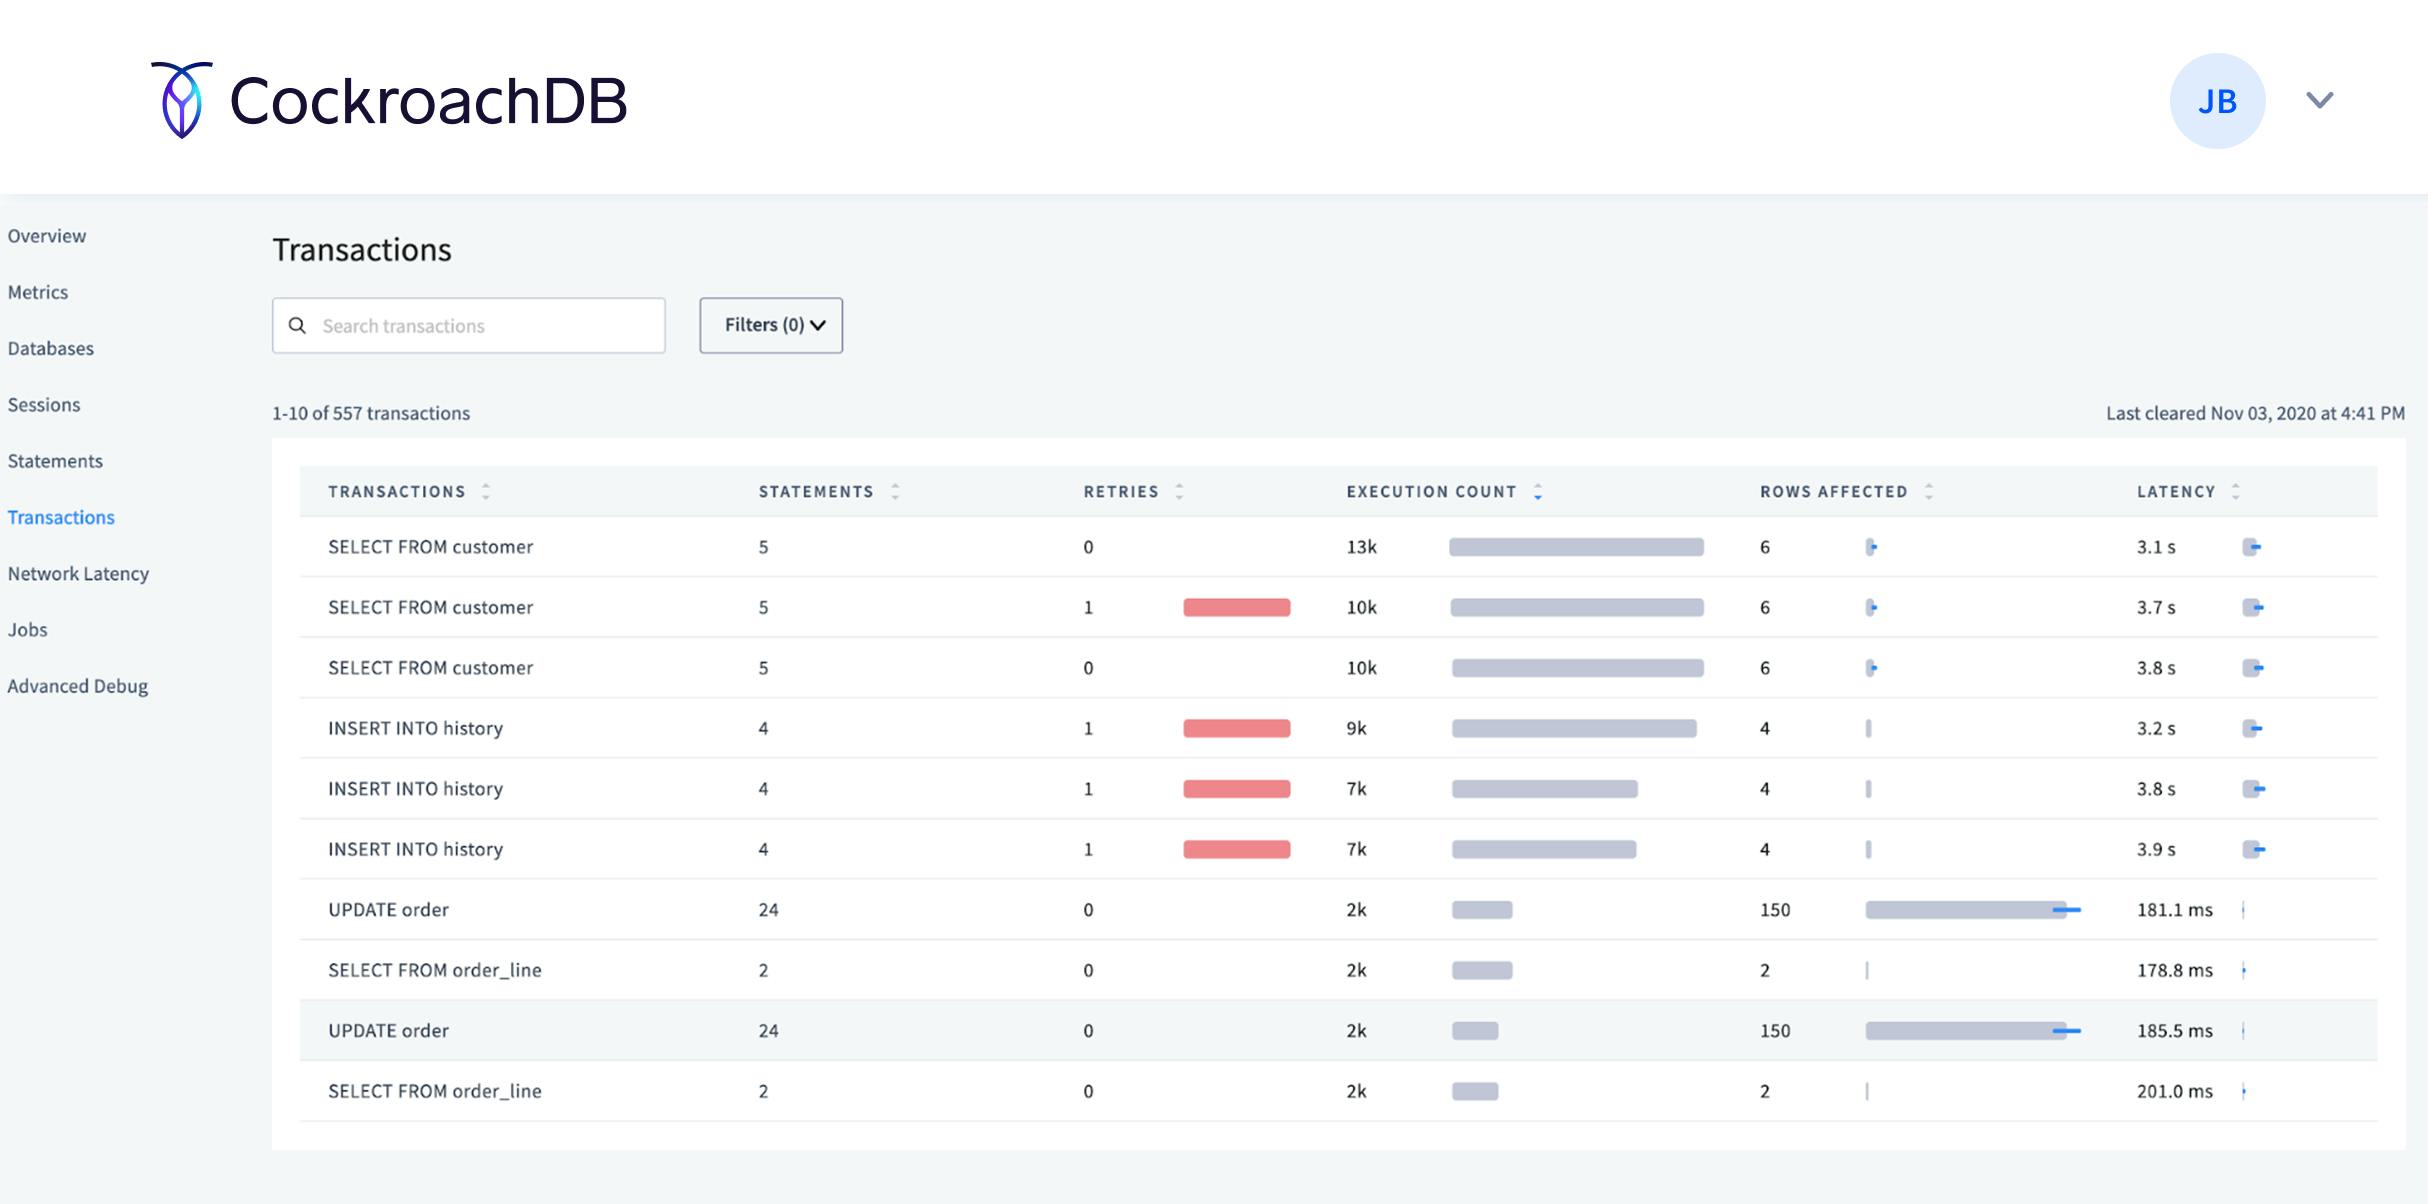Screen dimensions: 2428x1204
Task: Click the search magnifier icon
Action: tap(297, 326)
